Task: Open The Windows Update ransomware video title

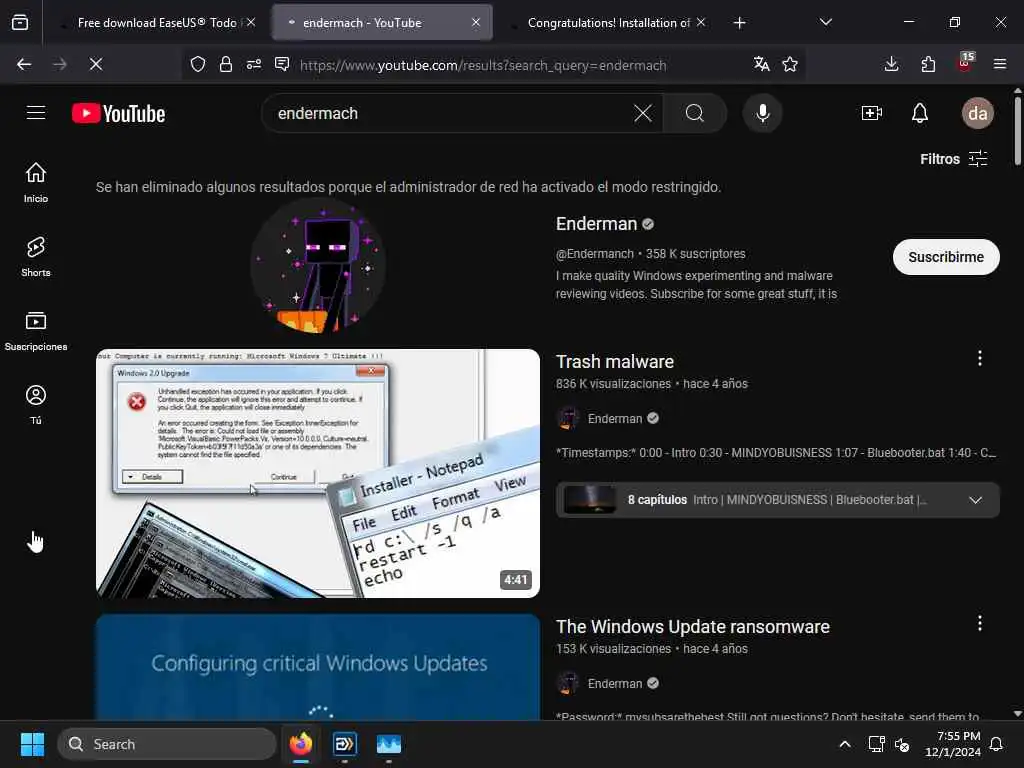Action: (692, 627)
